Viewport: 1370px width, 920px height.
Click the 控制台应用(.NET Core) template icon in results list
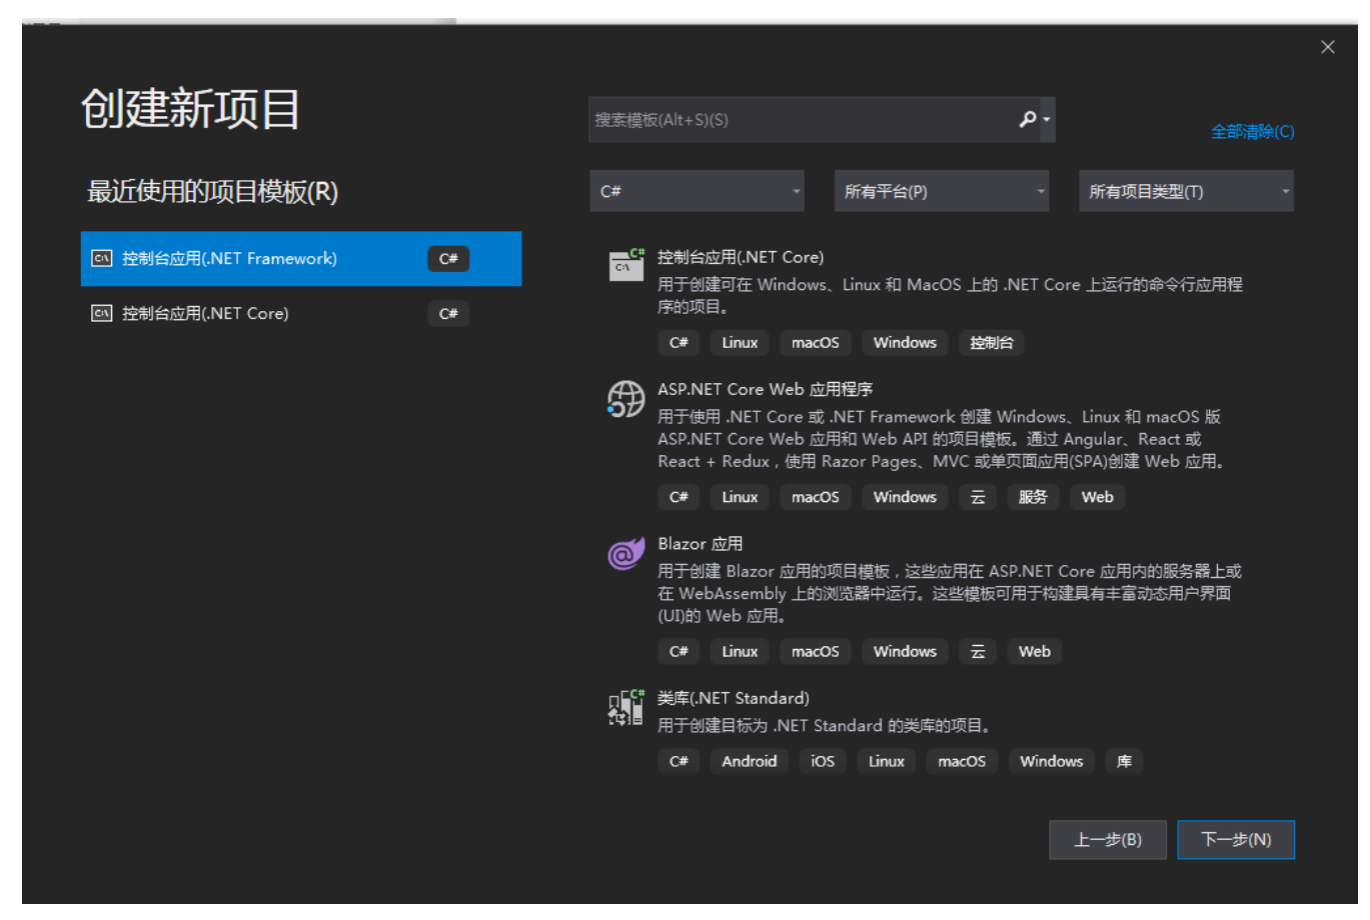(627, 265)
